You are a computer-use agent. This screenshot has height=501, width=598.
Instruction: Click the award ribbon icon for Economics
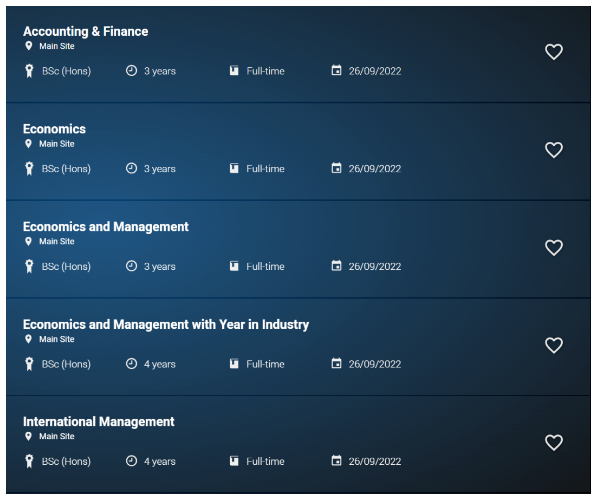point(29,169)
